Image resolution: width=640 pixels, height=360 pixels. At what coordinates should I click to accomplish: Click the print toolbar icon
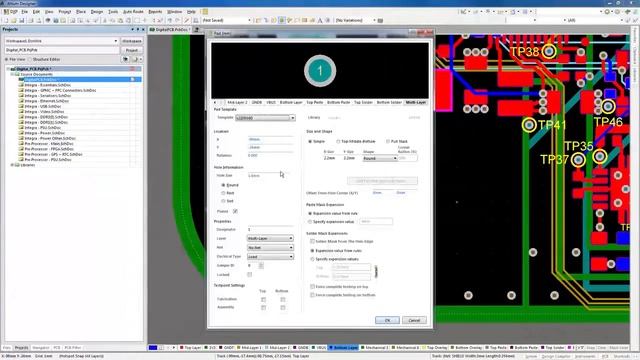(x=31, y=20)
